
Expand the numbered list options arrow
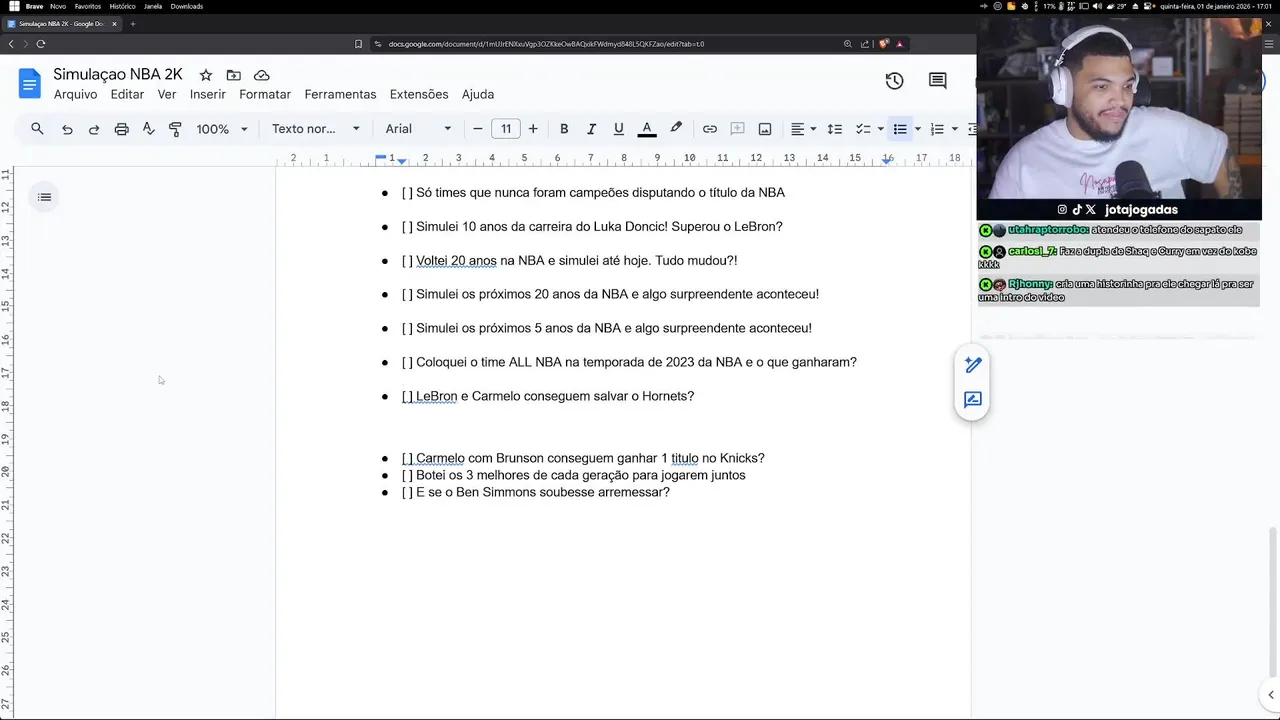click(955, 129)
